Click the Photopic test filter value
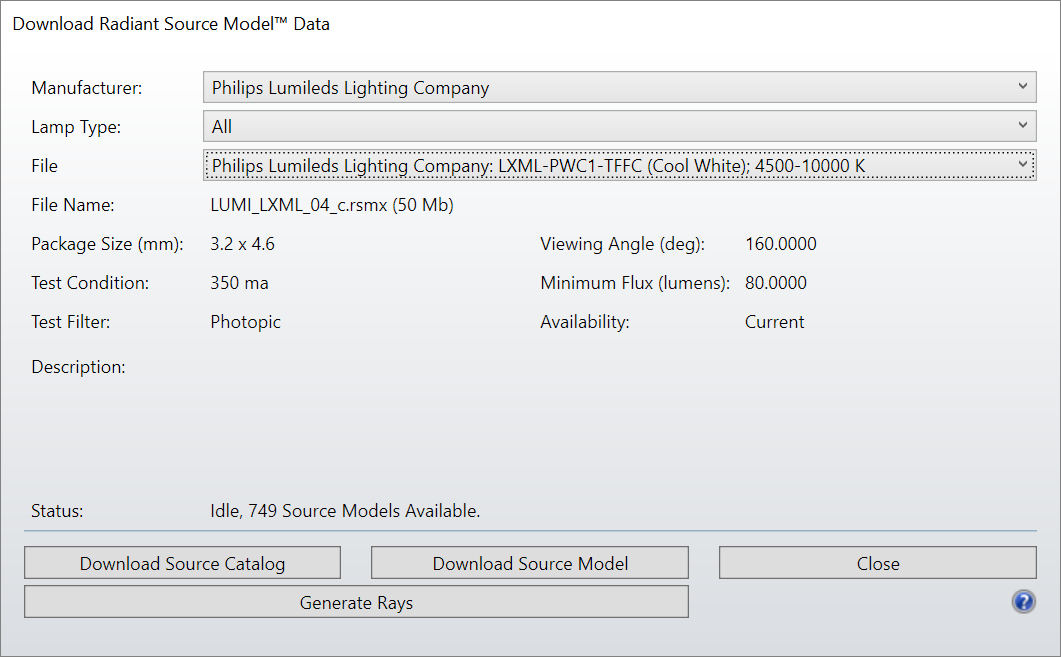 [245, 322]
